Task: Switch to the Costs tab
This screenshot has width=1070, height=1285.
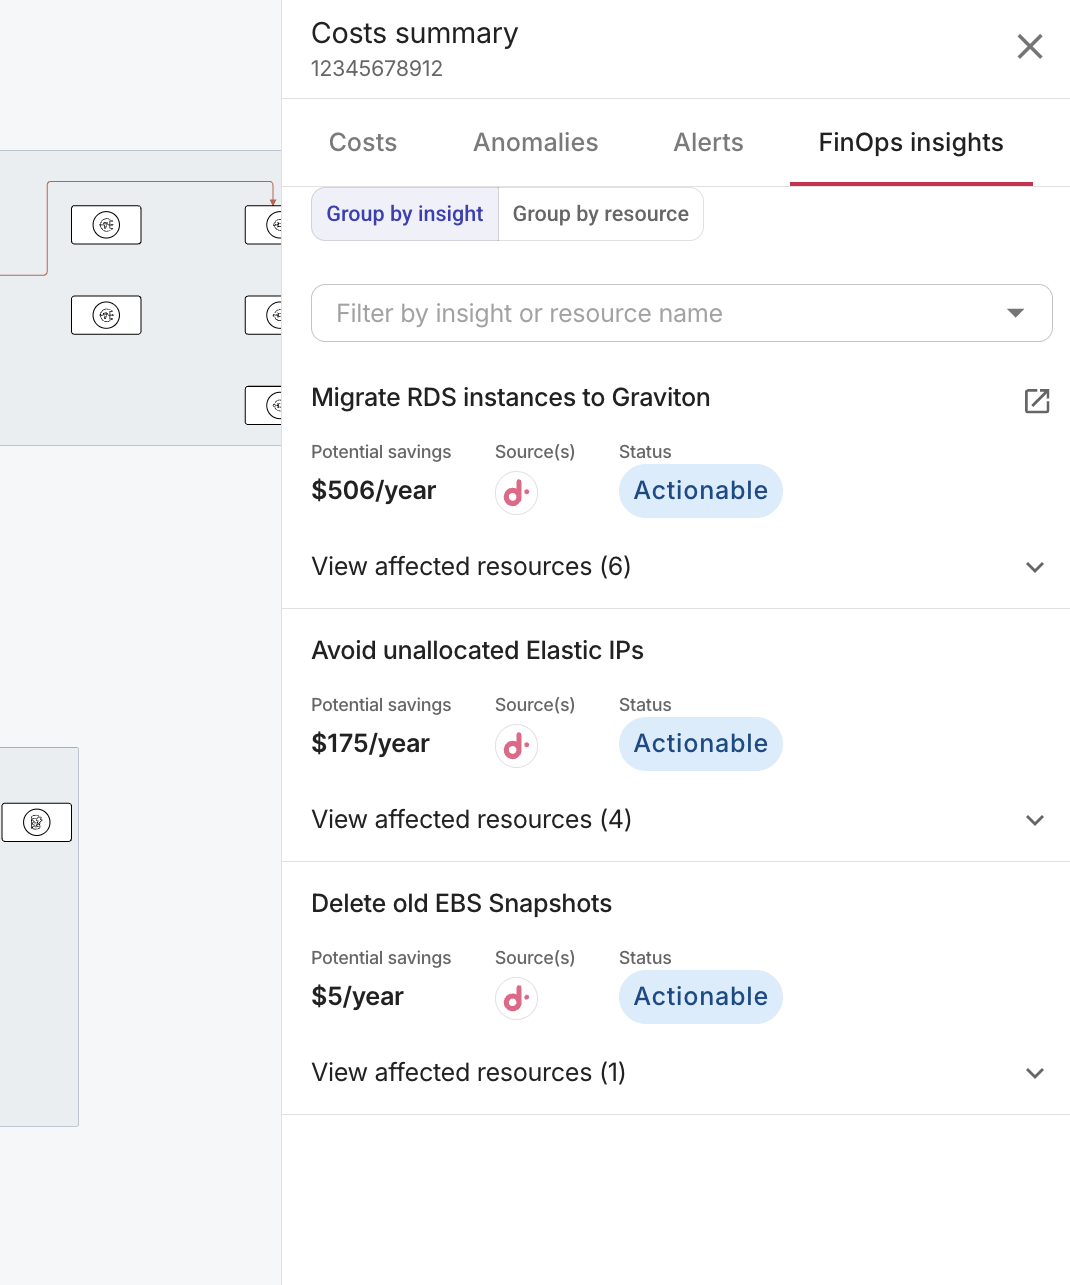Action: click(x=363, y=142)
